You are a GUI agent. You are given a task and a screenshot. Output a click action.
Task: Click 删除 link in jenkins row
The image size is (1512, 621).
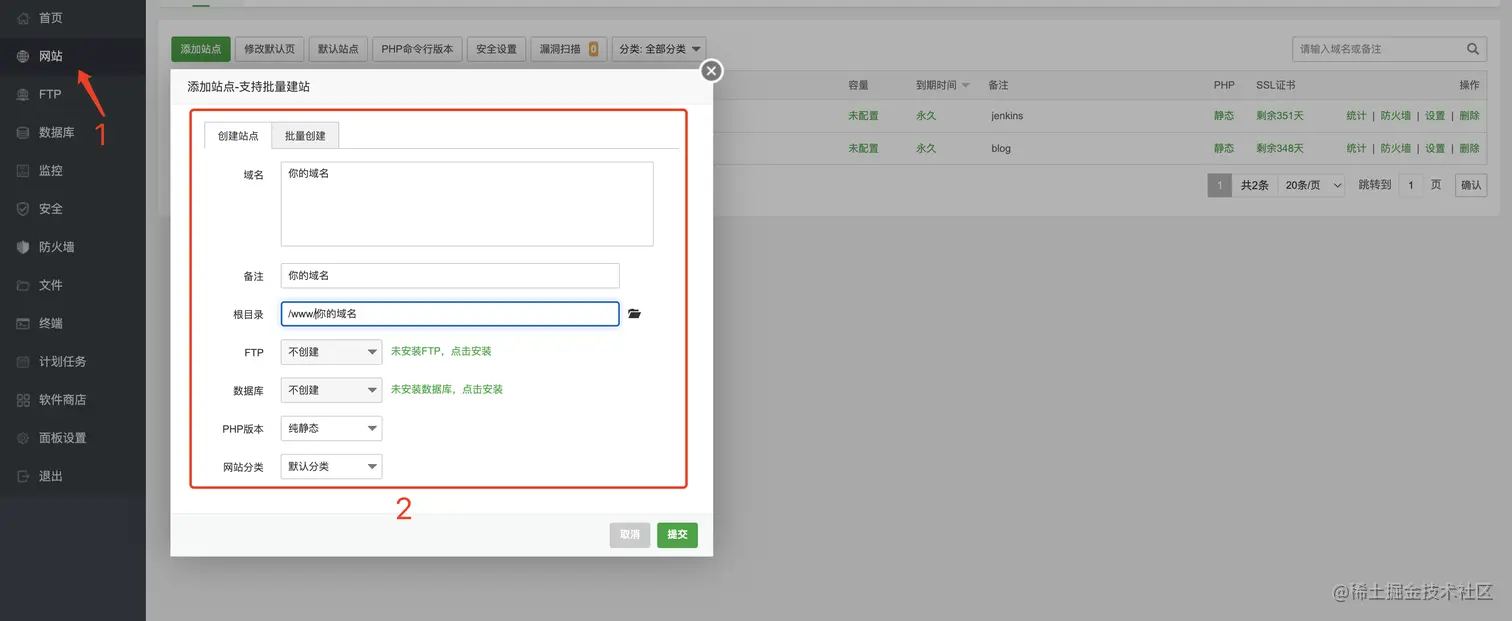[1469, 116]
